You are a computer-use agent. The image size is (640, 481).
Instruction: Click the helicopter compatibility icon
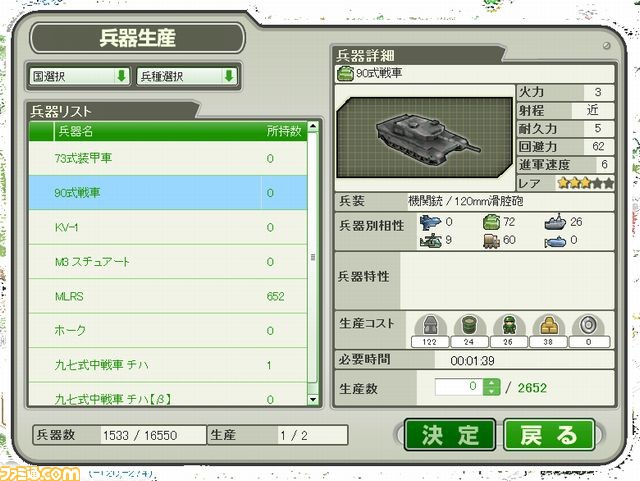click(431, 240)
